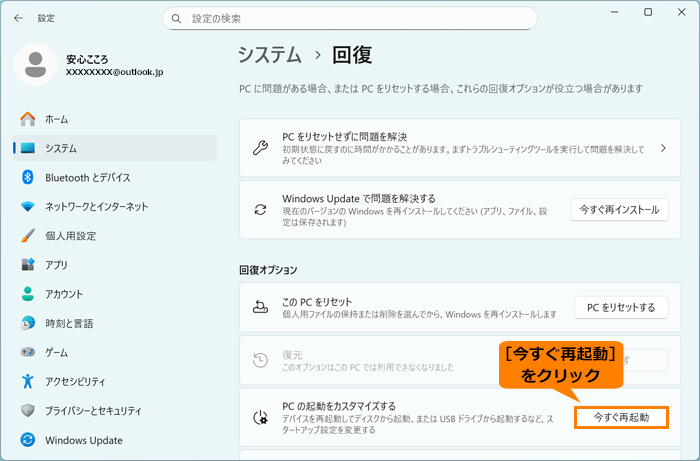The image size is (700, 461).
Task: Click the アプリ apps icon
Action: pyautogui.click(x=28, y=265)
